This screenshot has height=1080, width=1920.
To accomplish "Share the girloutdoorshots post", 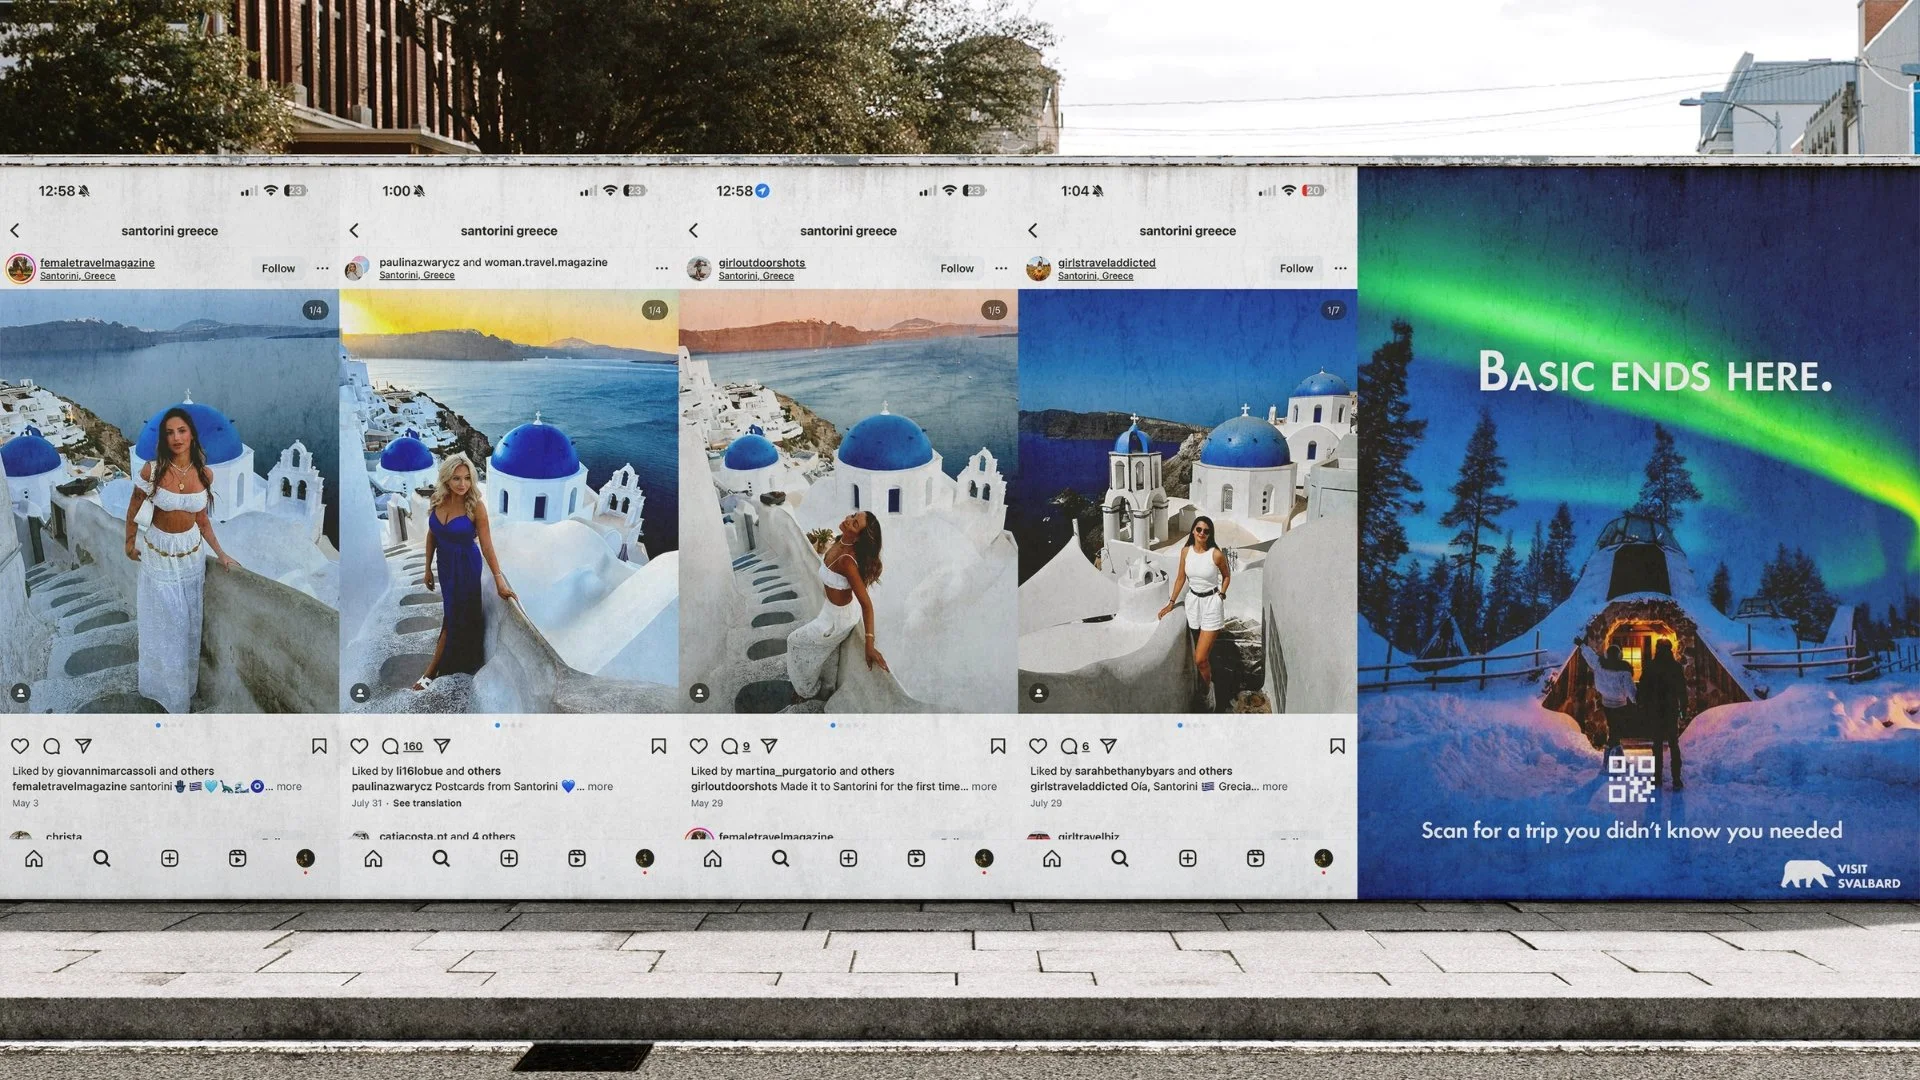I will point(769,746).
